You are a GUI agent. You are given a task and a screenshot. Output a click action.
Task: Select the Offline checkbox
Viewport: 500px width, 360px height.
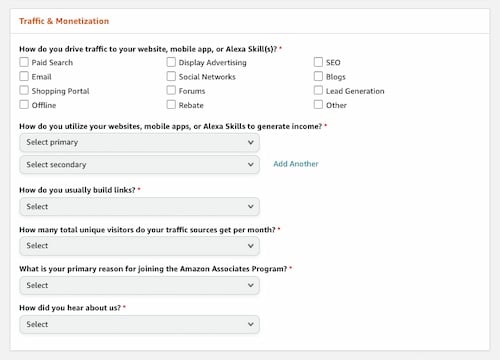tap(24, 105)
